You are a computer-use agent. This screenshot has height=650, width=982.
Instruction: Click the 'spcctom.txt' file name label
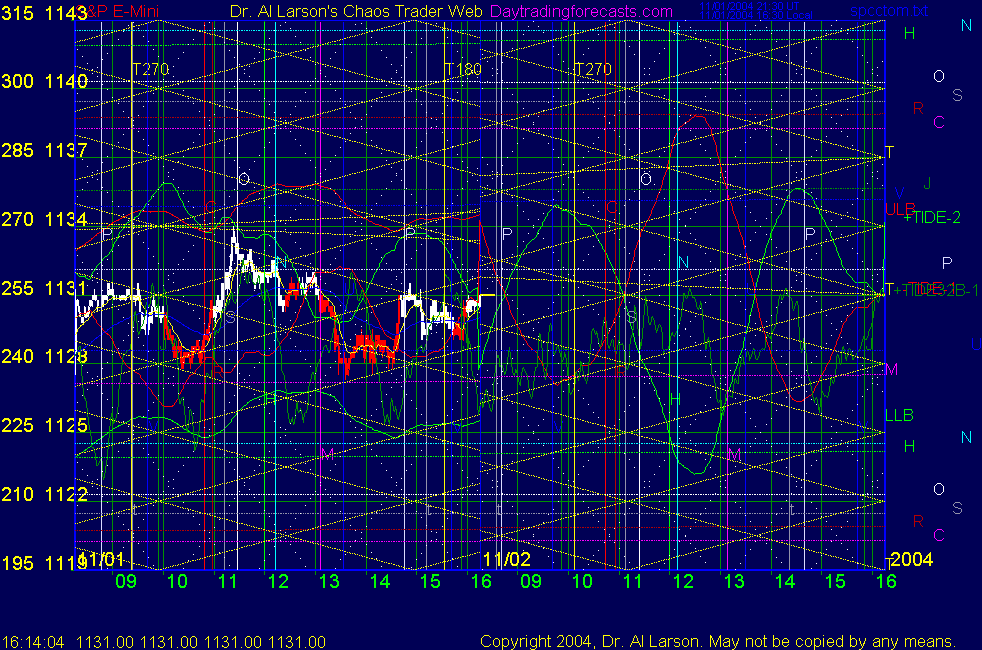coord(889,11)
